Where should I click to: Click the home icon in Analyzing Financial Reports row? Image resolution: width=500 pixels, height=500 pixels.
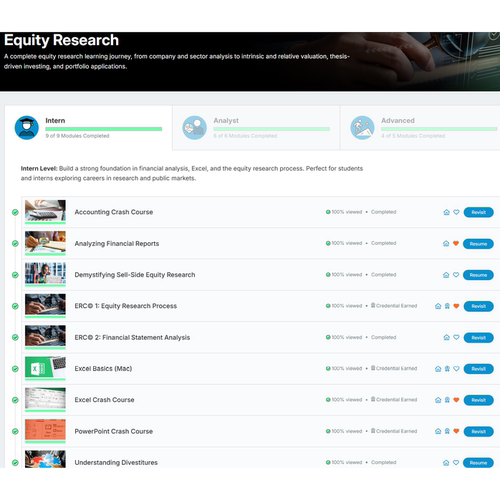[446, 243]
